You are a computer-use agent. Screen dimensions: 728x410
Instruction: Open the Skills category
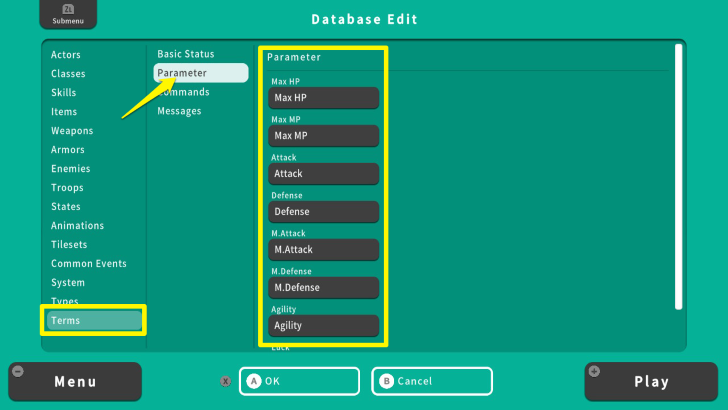[x=64, y=92]
